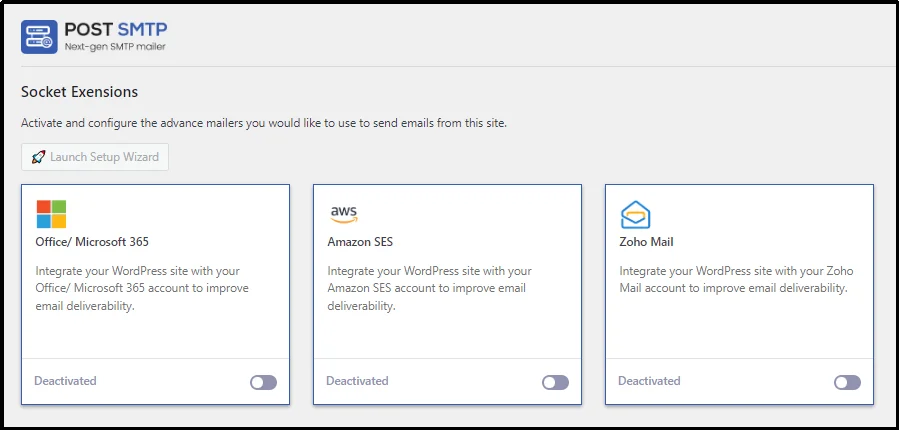This screenshot has width=899, height=430.
Task: Click the Next-gen SMTP mailer tagline
Action: click(115, 47)
